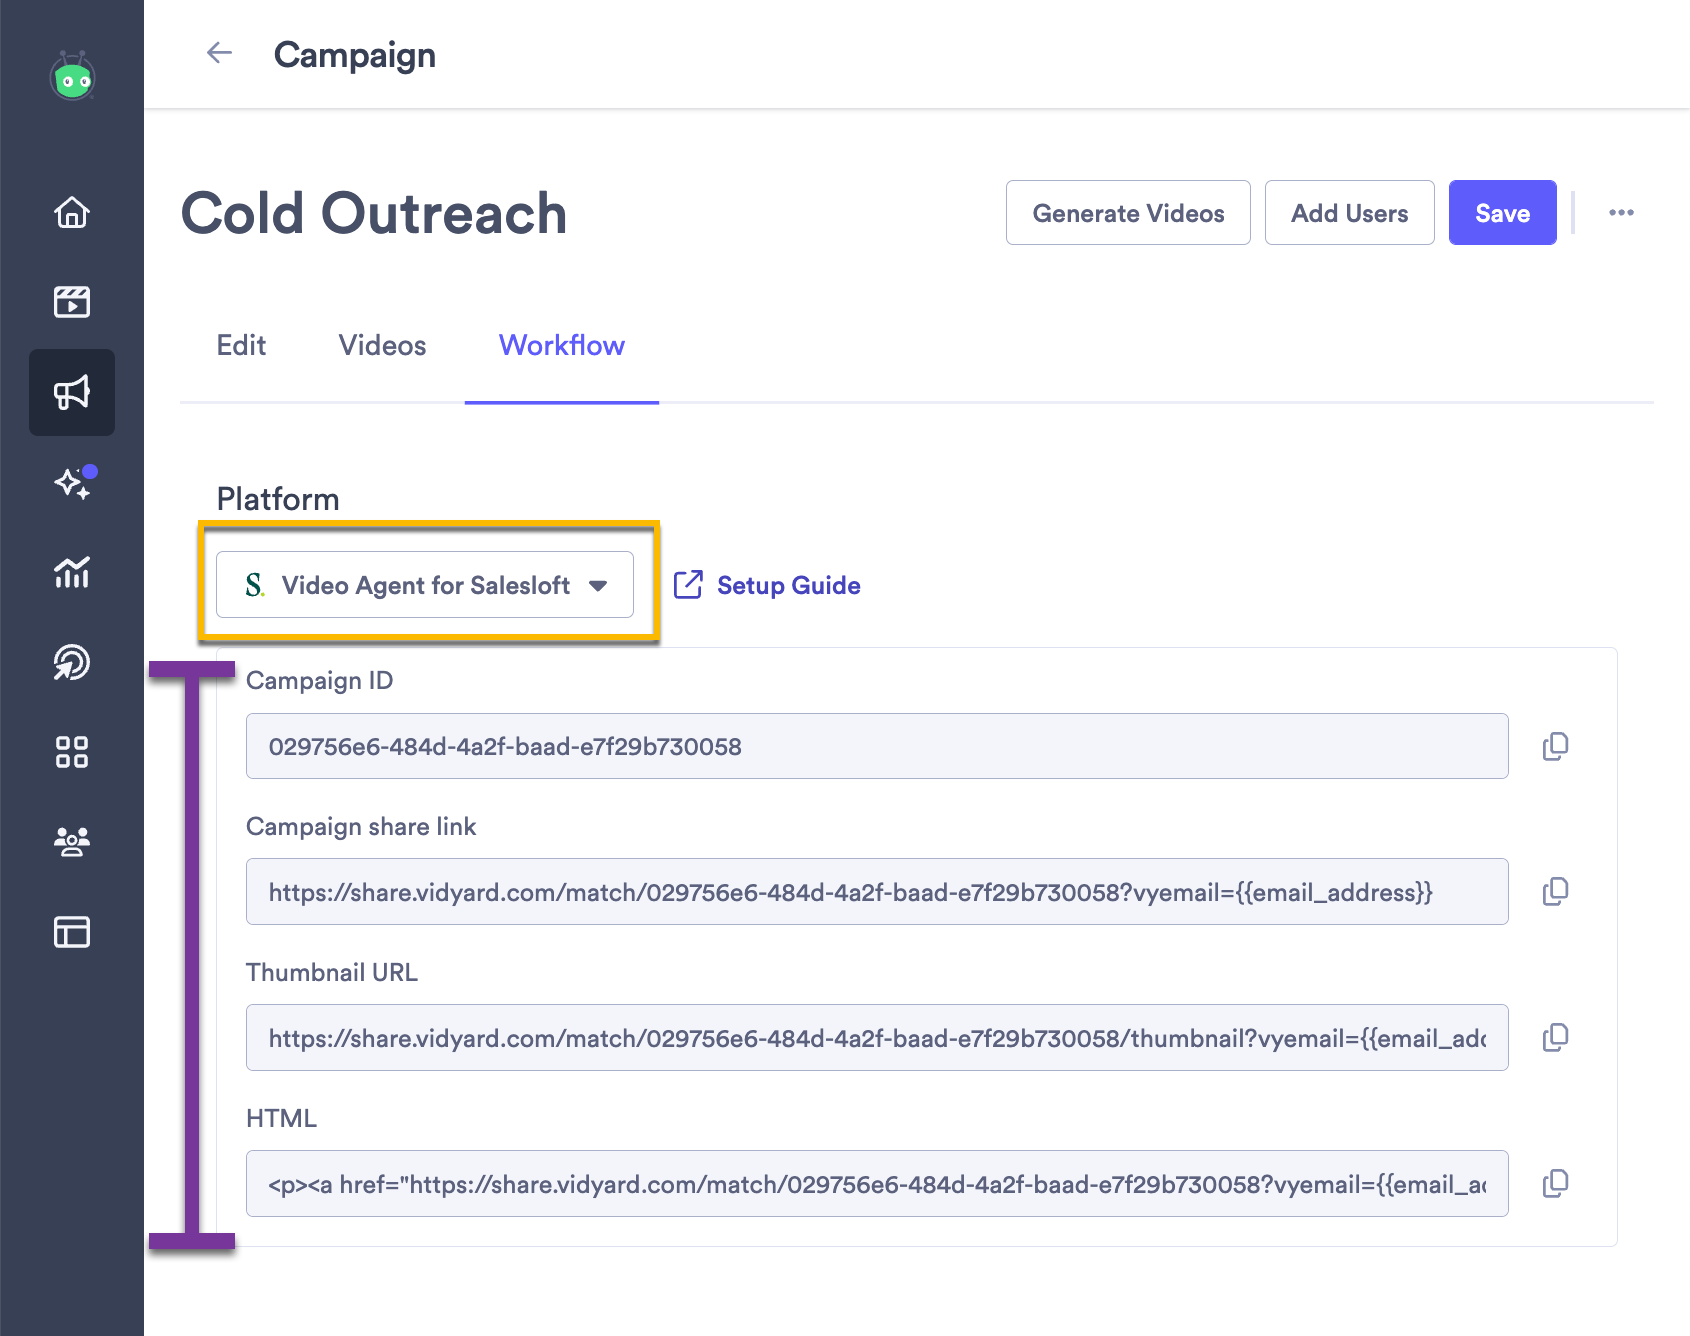Expand the more options ellipsis menu

(1622, 212)
